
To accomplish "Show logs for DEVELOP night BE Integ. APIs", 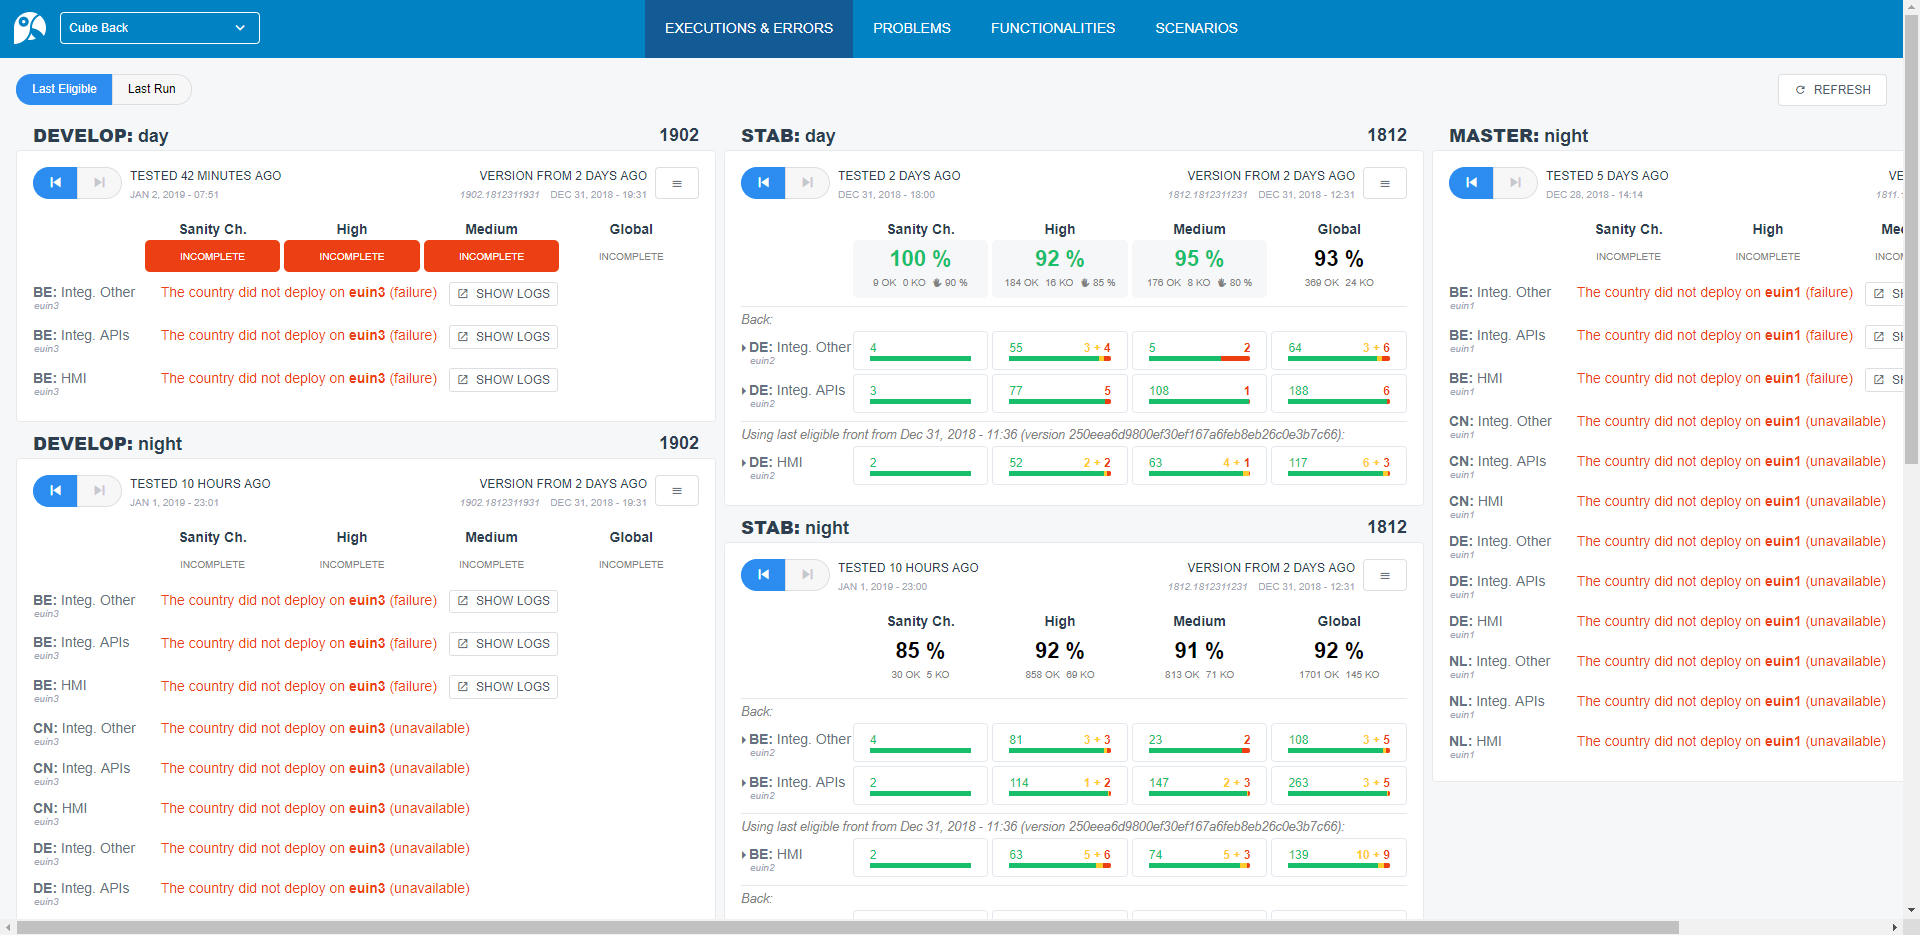I will (x=503, y=644).
